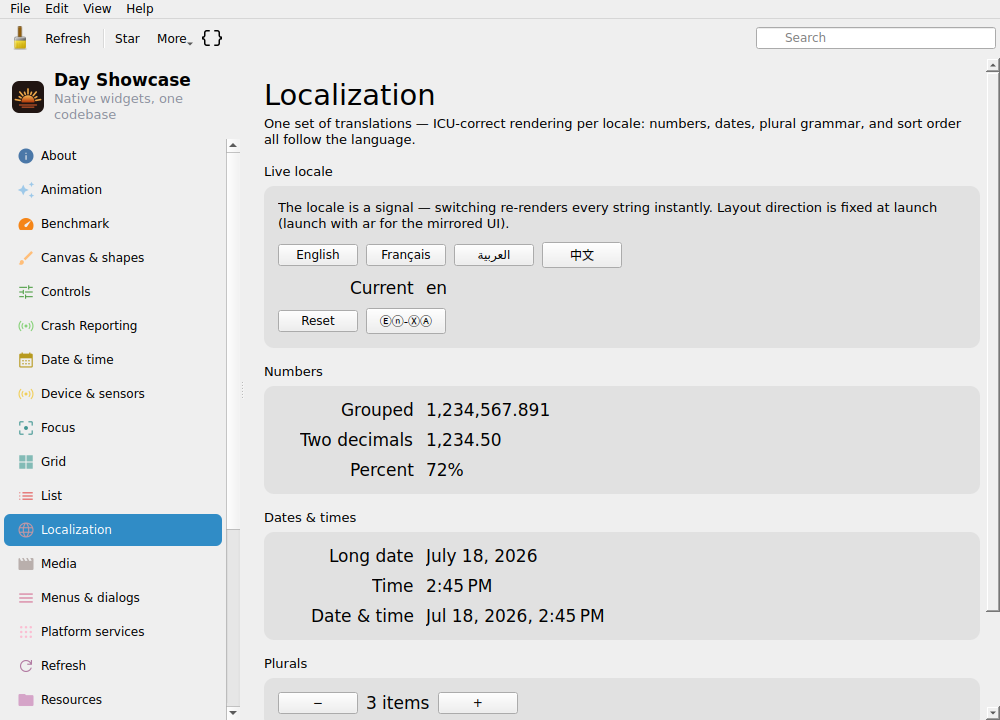Image resolution: width=1000 pixels, height=720 pixels.
Task: Switch locale to Chinese (中文)
Action: coord(582,255)
